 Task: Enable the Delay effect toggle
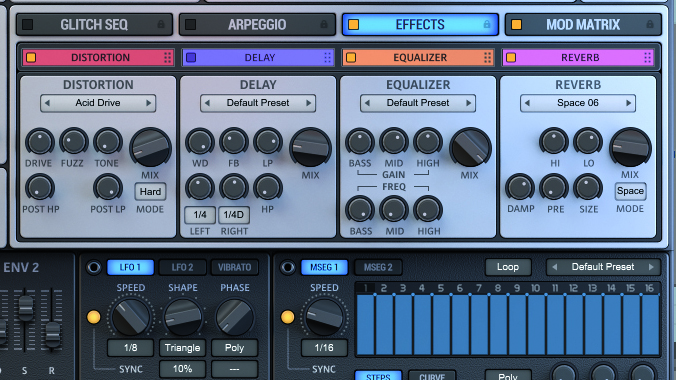tap(191, 57)
